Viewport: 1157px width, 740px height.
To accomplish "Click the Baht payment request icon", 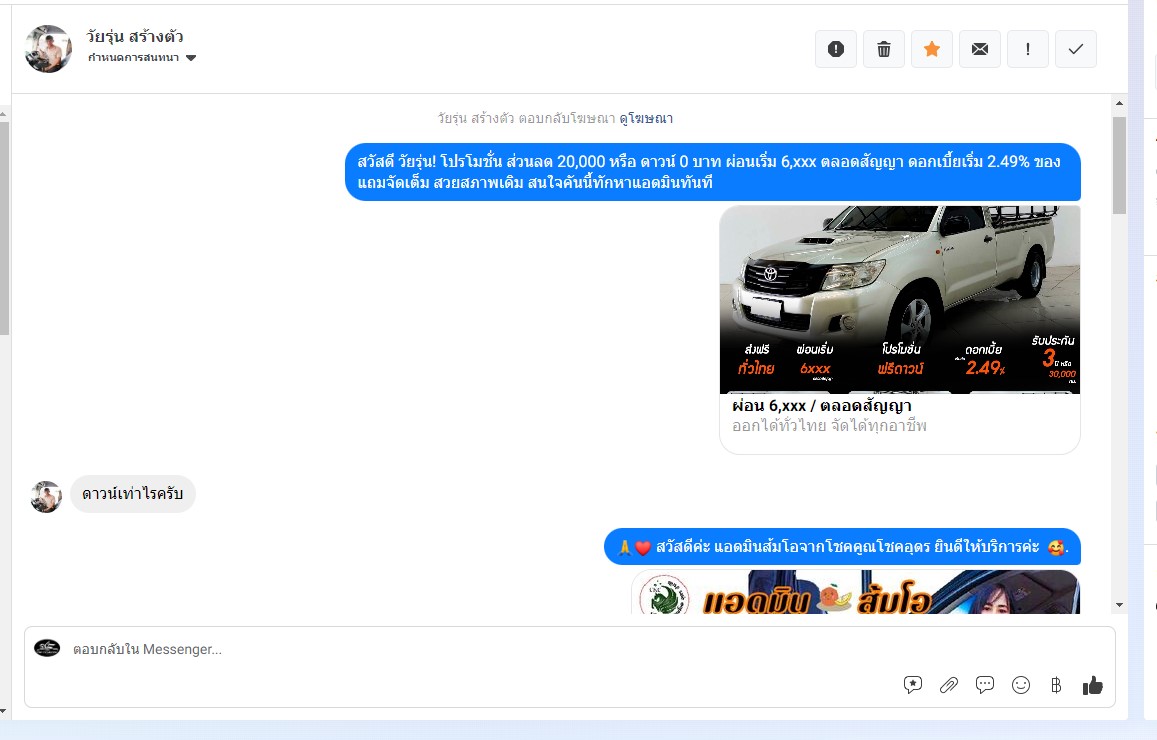I will point(1056,685).
